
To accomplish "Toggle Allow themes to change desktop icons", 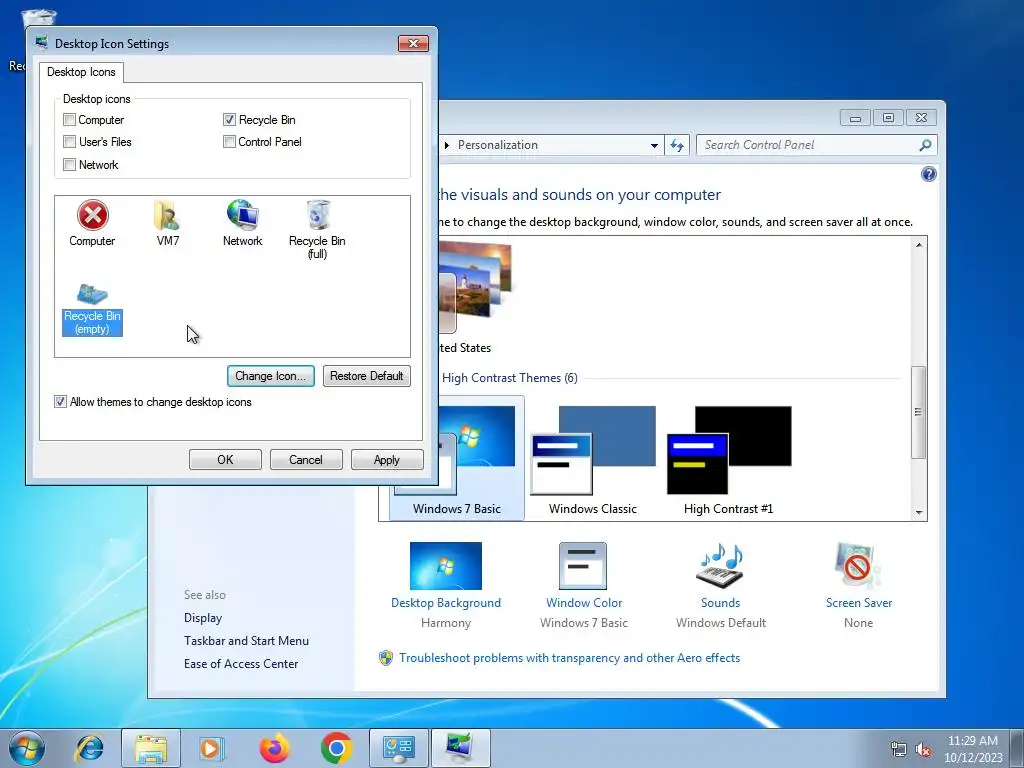I will coord(60,402).
